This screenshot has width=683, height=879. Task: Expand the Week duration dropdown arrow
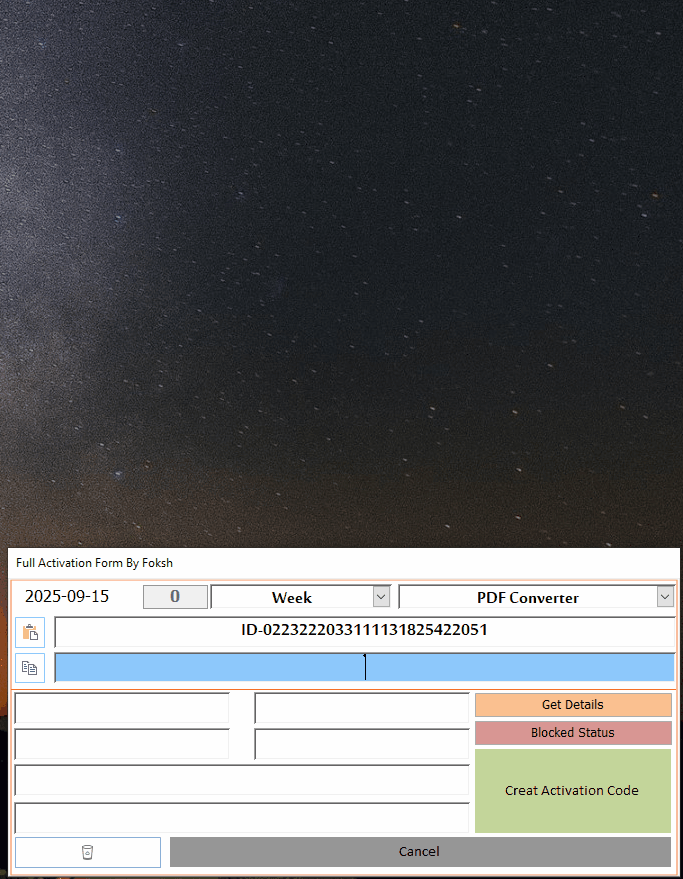point(381,597)
